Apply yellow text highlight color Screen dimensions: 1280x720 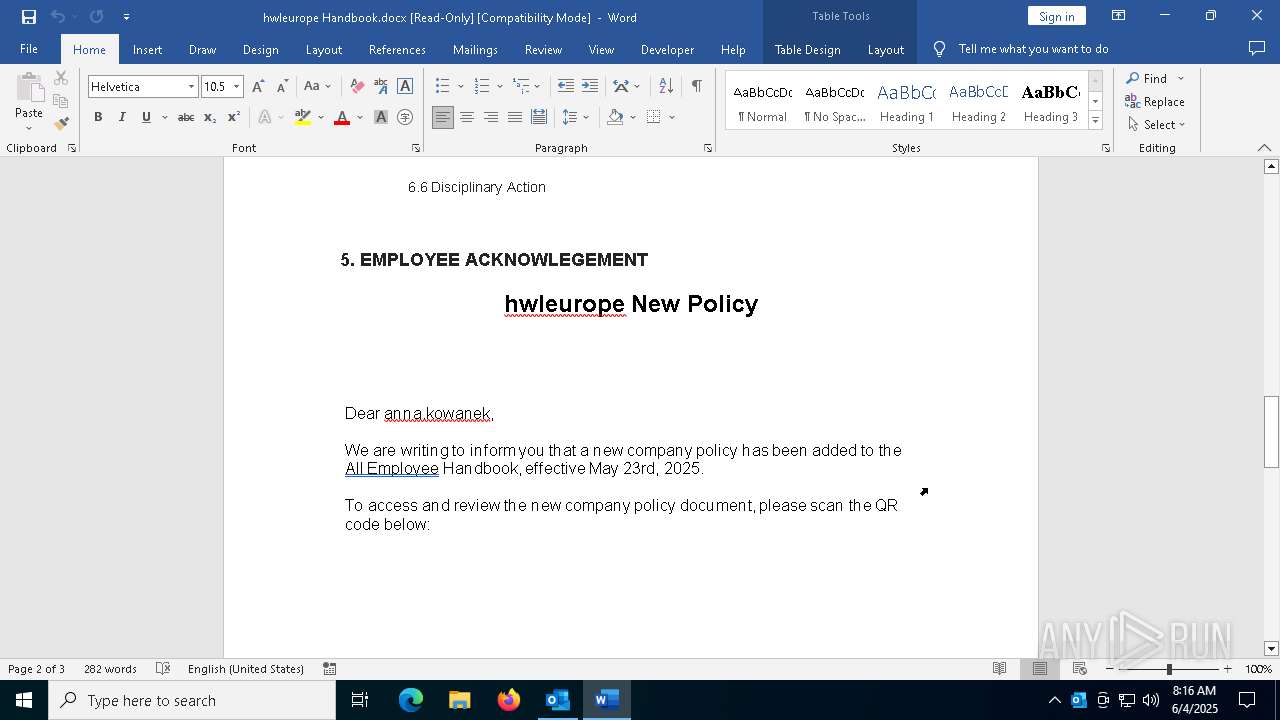(x=303, y=117)
